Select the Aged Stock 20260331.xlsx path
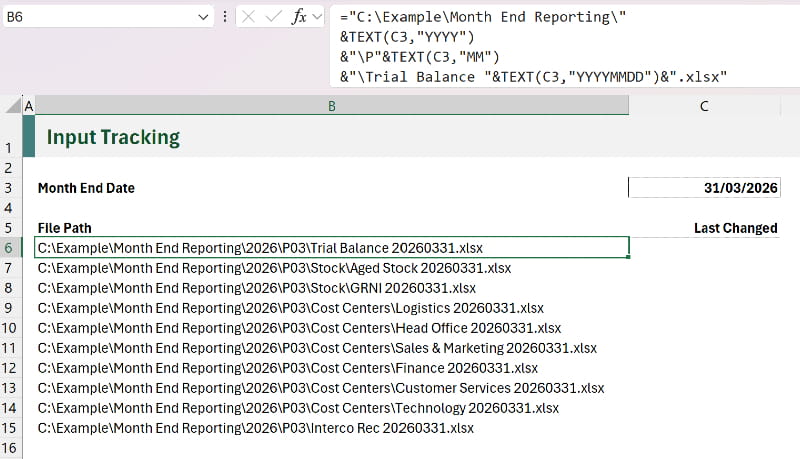 click(332, 268)
